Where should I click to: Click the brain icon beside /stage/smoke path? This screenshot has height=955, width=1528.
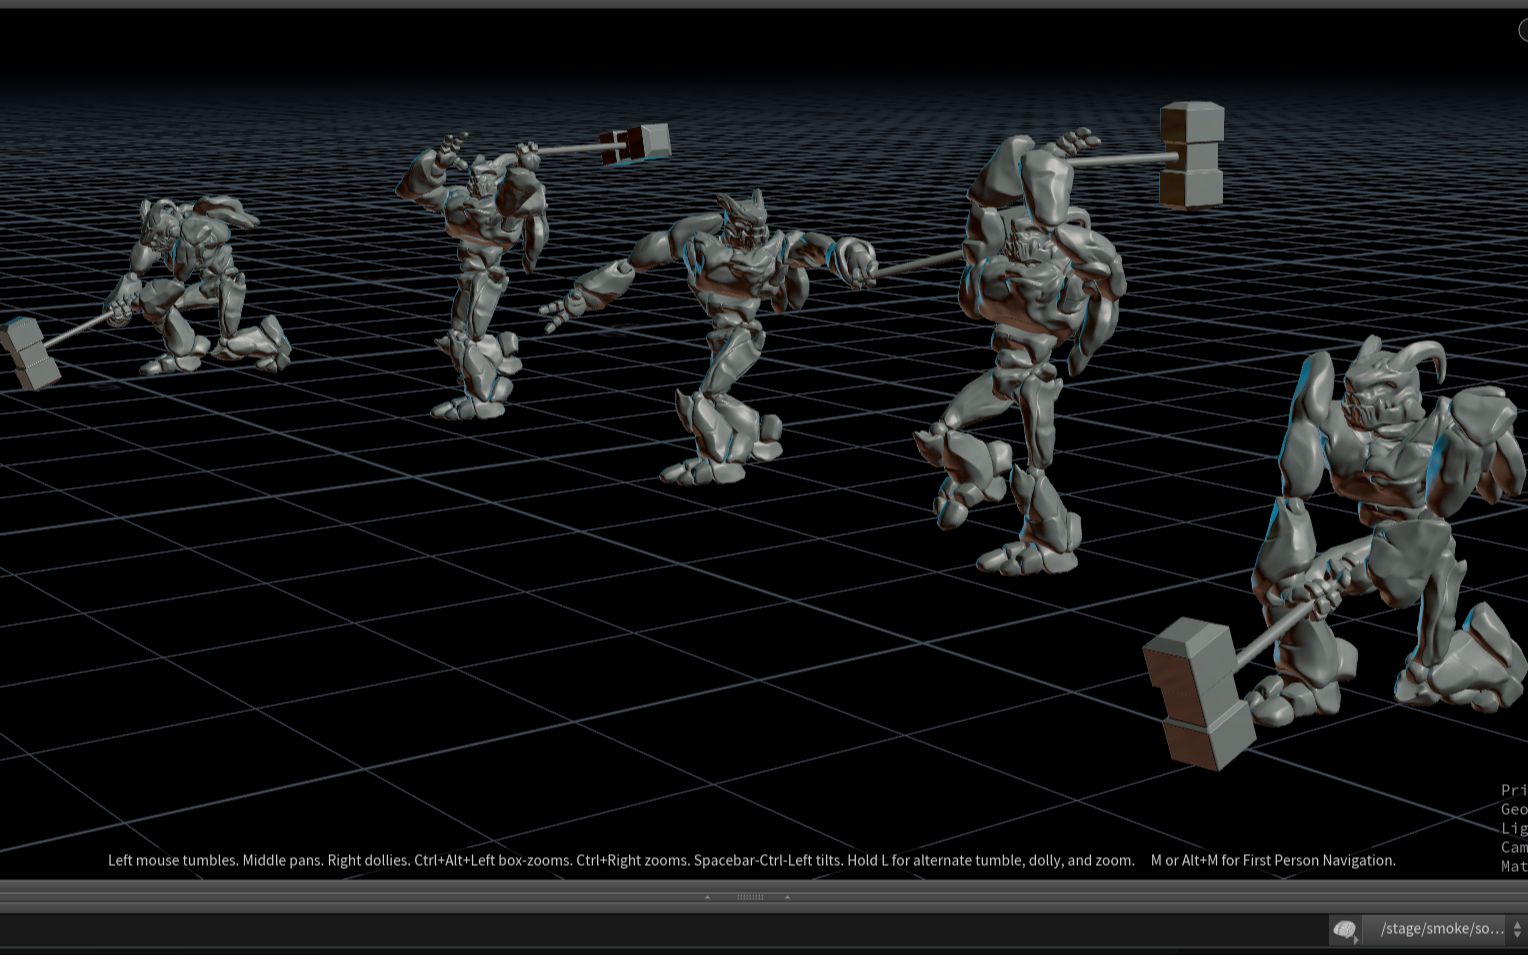point(1345,930)
